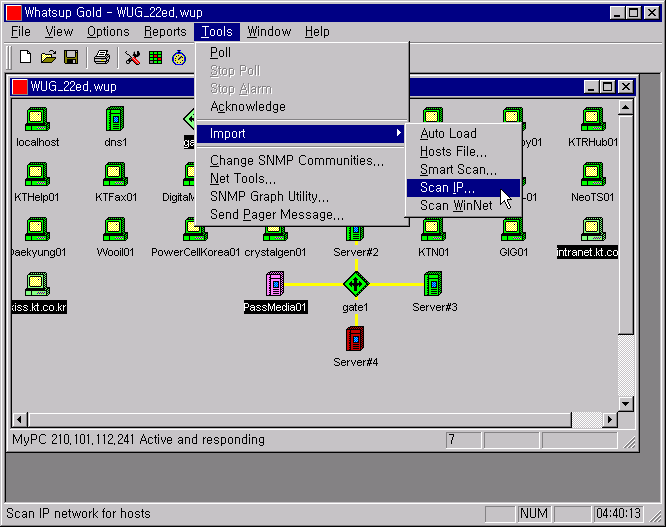Viewport: 666px width, 527px height.
Task: Choose Acknowledge from the Tools menu
Action: point(302,107)
